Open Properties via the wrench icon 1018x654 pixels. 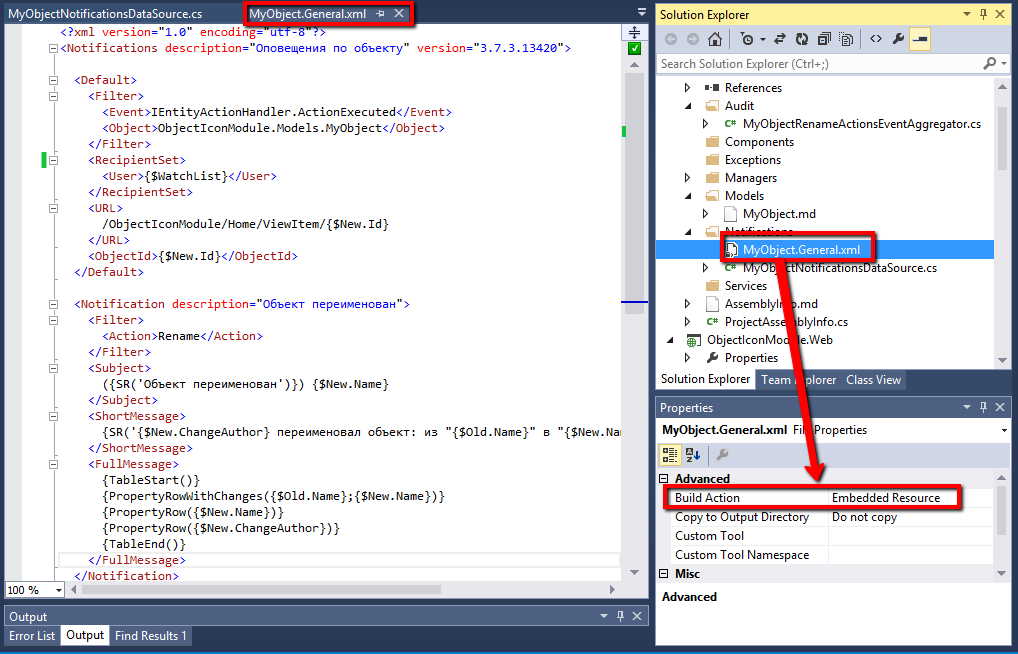[898, 39]
